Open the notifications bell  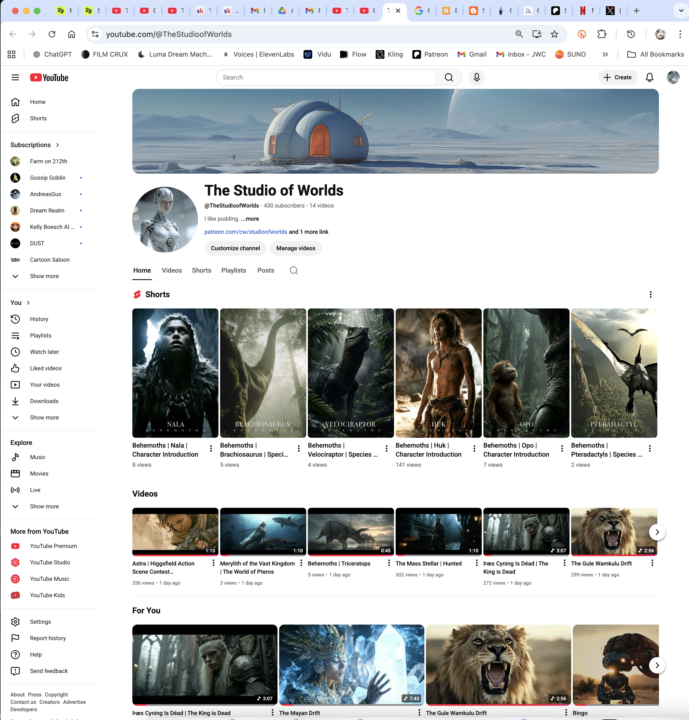click(649, 77)
